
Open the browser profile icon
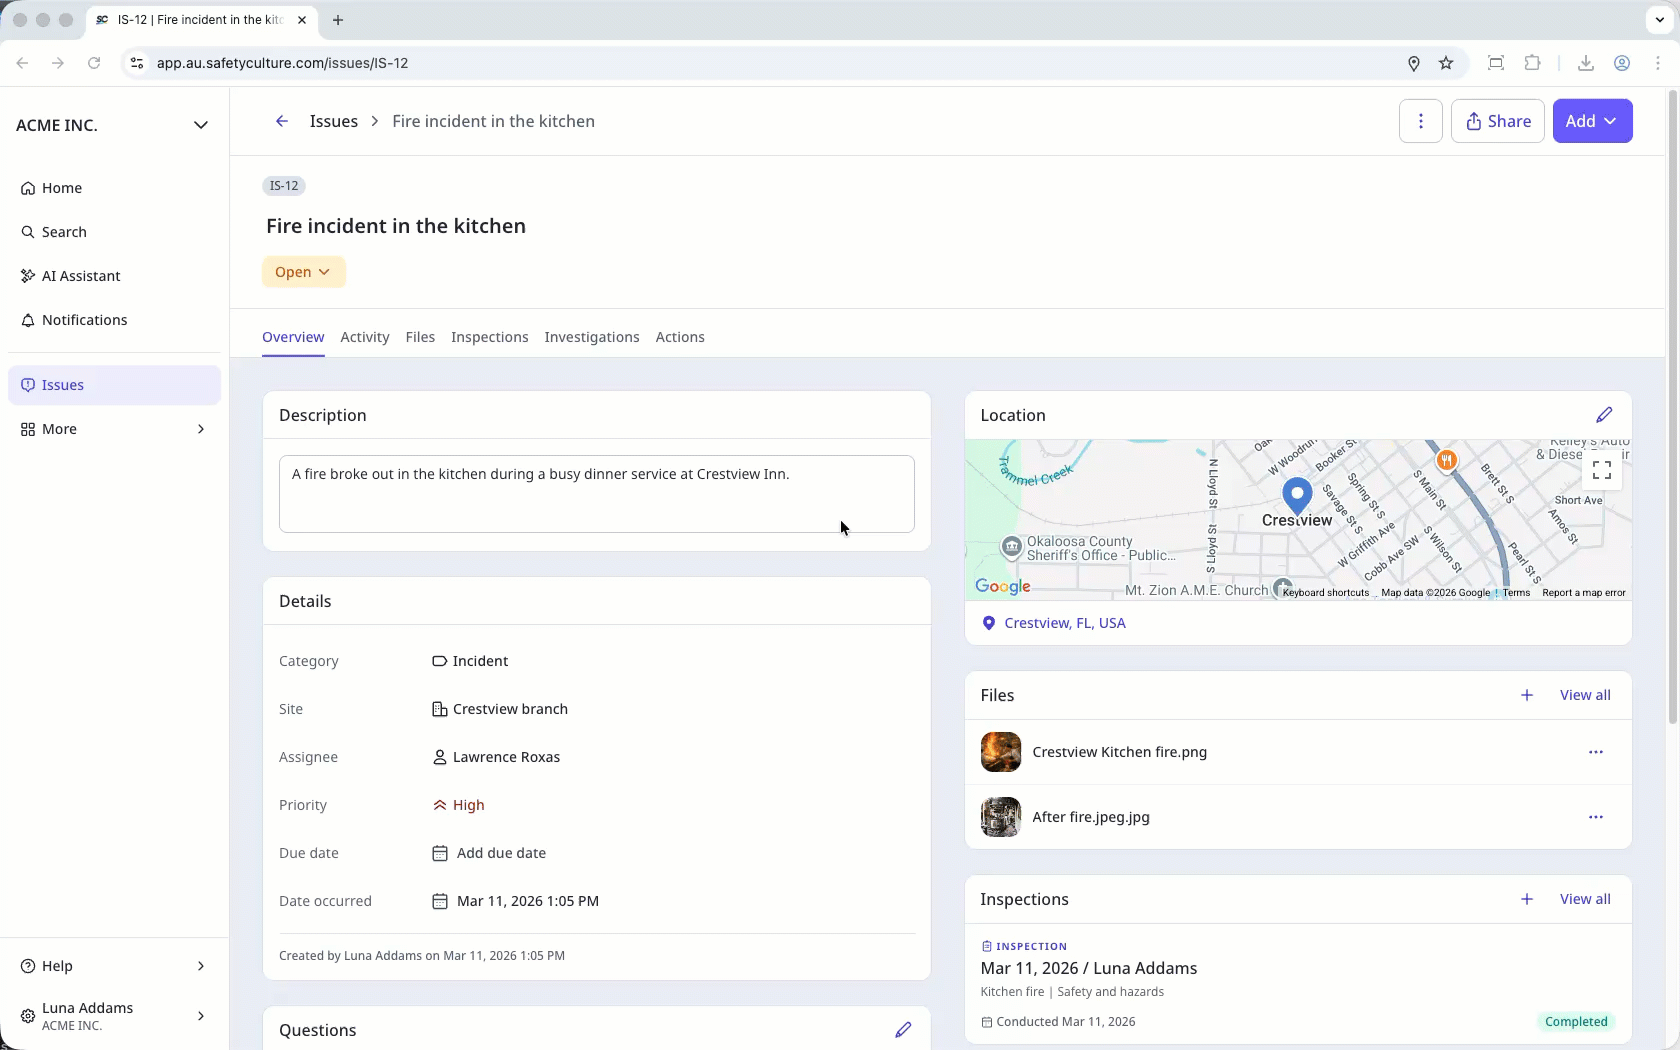pyautogui.click(x=1622, y=63)
